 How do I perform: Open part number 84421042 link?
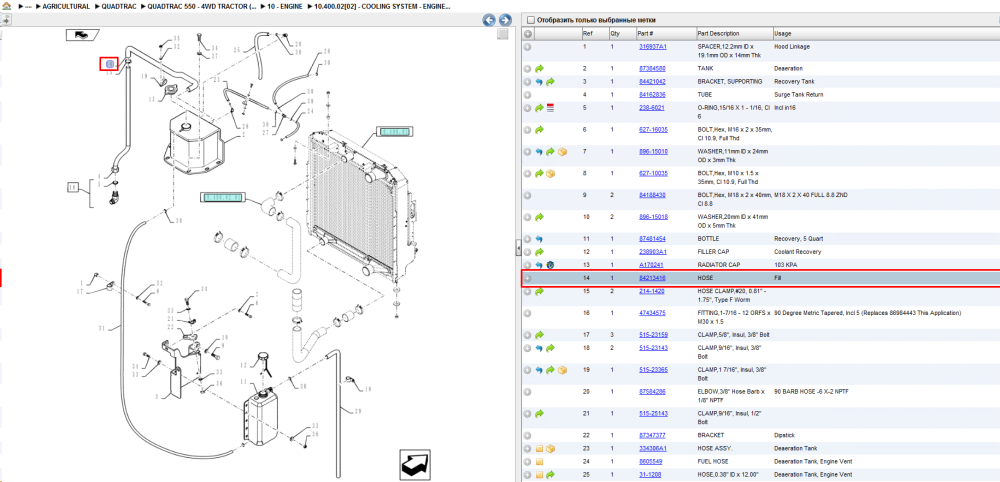tap(653, 82)
